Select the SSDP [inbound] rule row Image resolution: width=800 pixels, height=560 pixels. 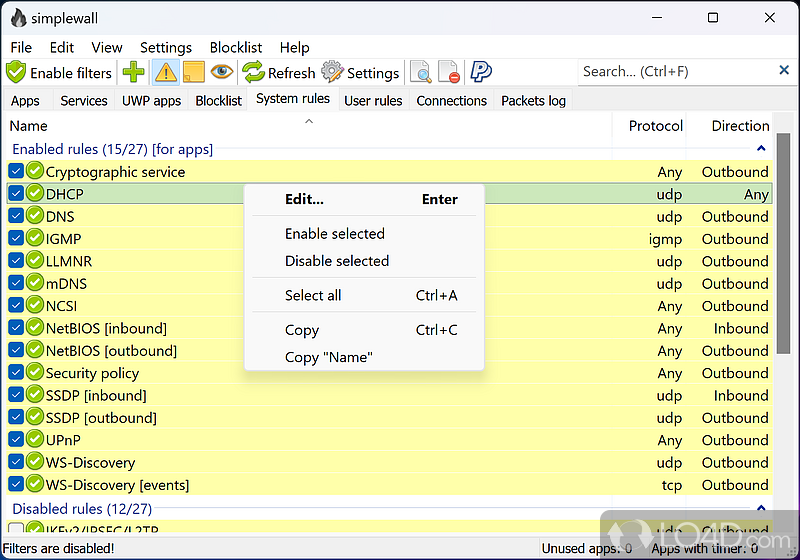click(x=390, y=395)
